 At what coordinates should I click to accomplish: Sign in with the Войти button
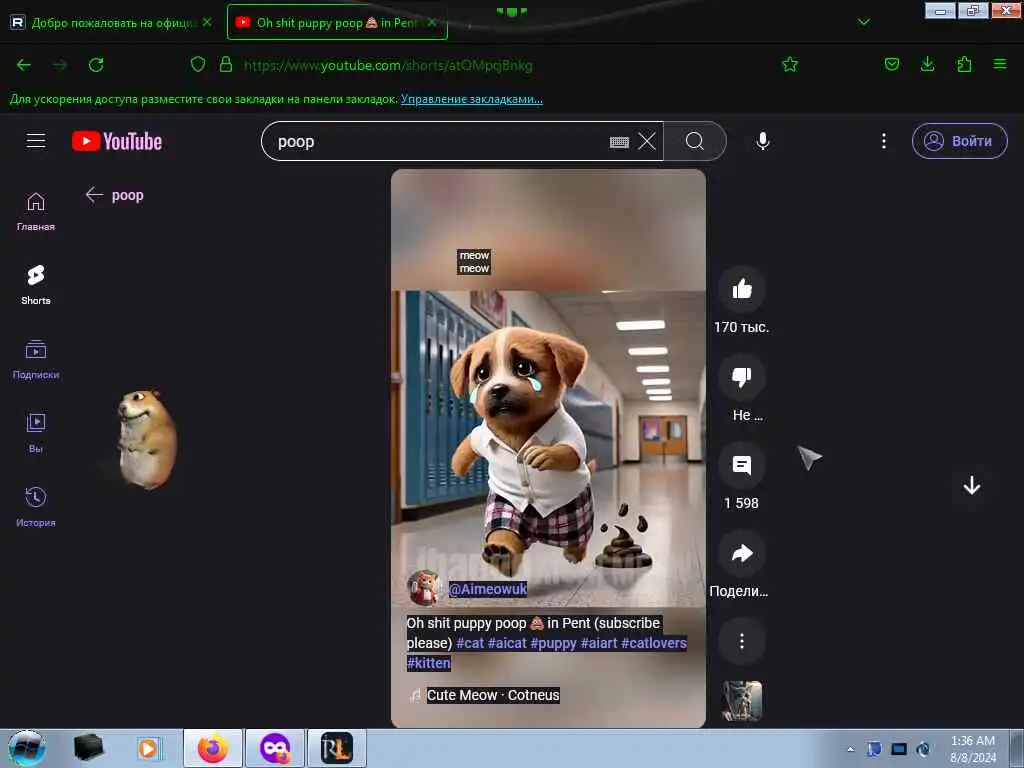tap(959, 141)
